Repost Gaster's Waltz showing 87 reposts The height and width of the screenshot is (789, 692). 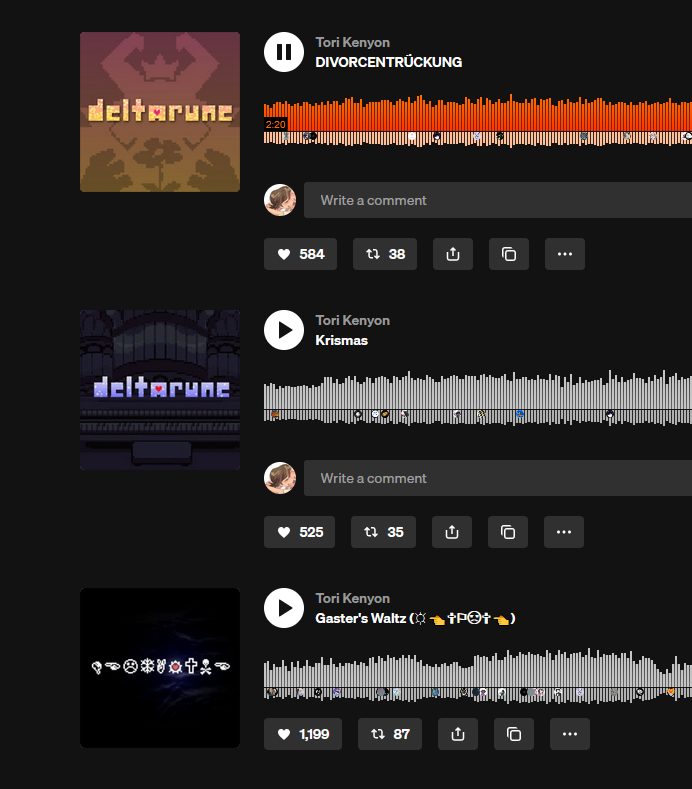390,734
